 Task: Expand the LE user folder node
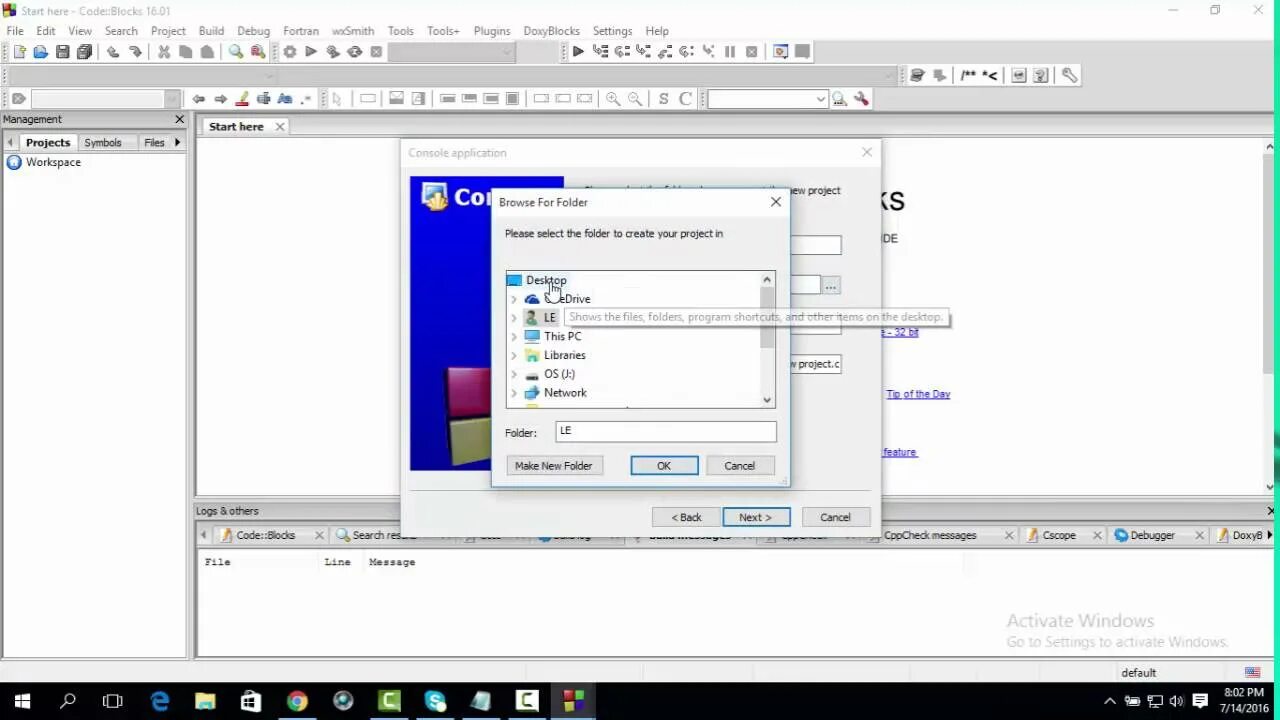[514, 318]
